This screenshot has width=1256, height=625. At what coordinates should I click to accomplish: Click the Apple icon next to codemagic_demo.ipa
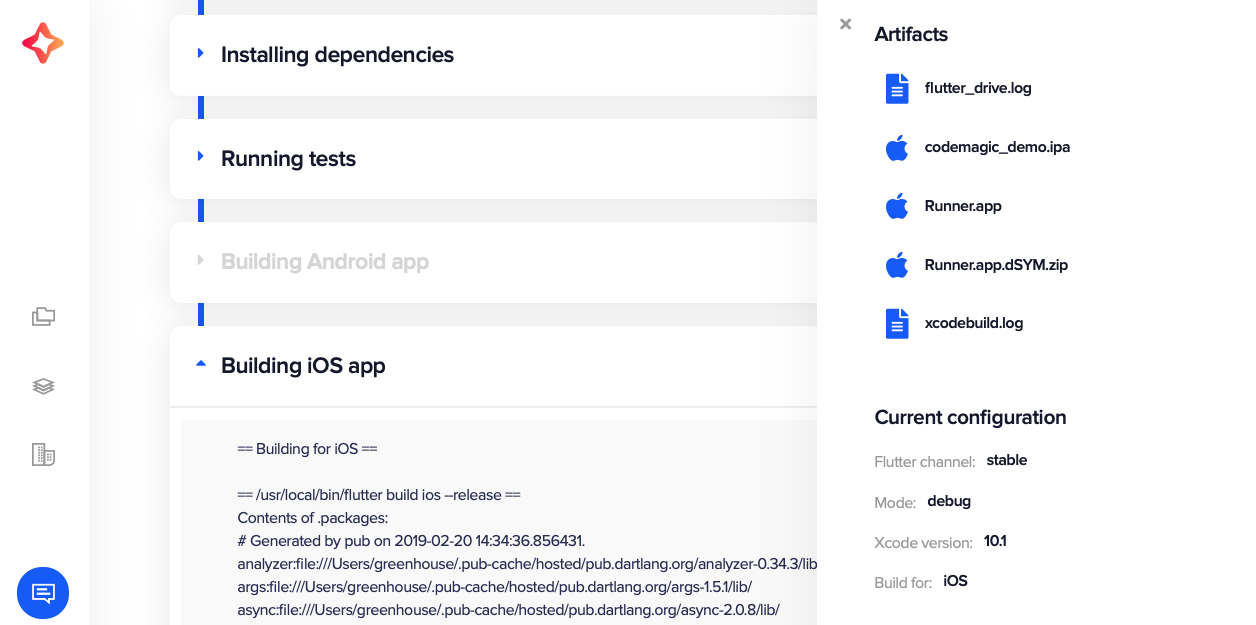click(897, 147)
